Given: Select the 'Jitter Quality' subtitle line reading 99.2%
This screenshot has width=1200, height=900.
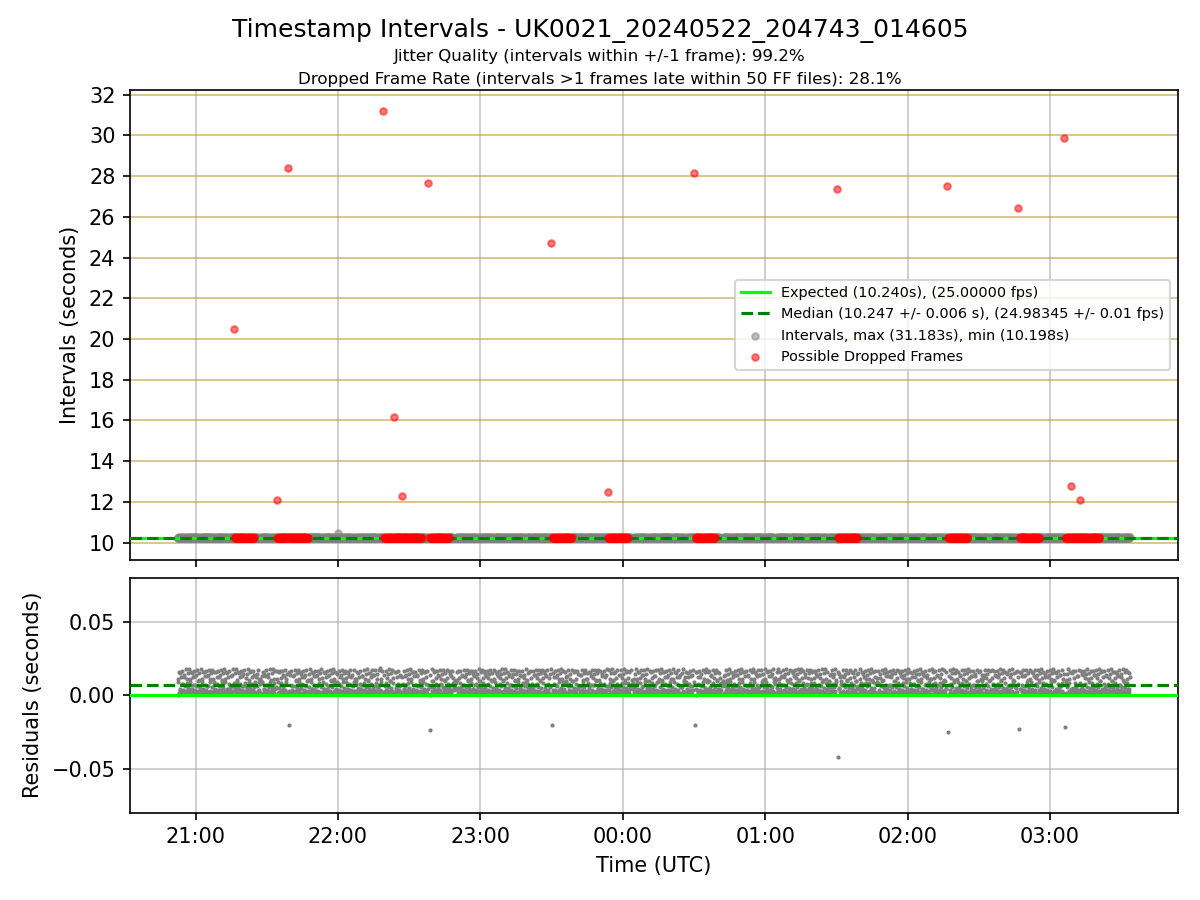Looking at the screenshot, I should coord(600,56).
